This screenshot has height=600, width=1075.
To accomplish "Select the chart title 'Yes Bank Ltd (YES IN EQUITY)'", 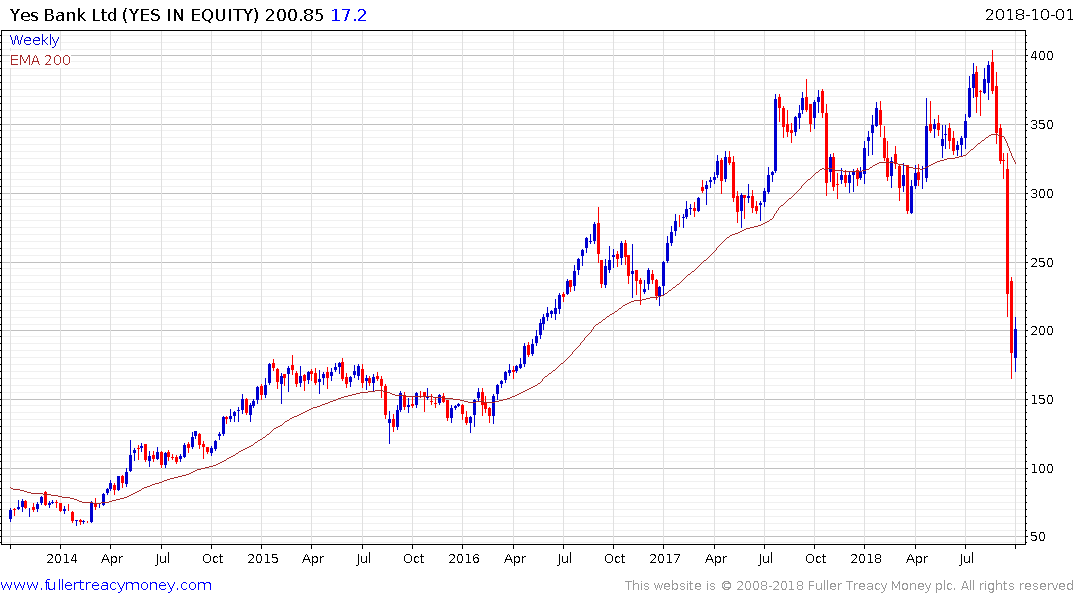I will tap(134, 15).
